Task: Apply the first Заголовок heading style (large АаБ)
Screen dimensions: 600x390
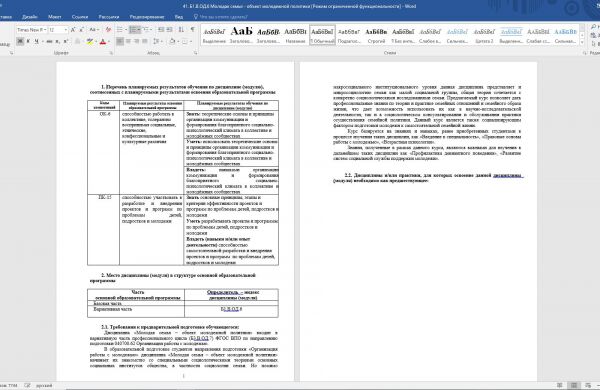Action: point(241,35)
